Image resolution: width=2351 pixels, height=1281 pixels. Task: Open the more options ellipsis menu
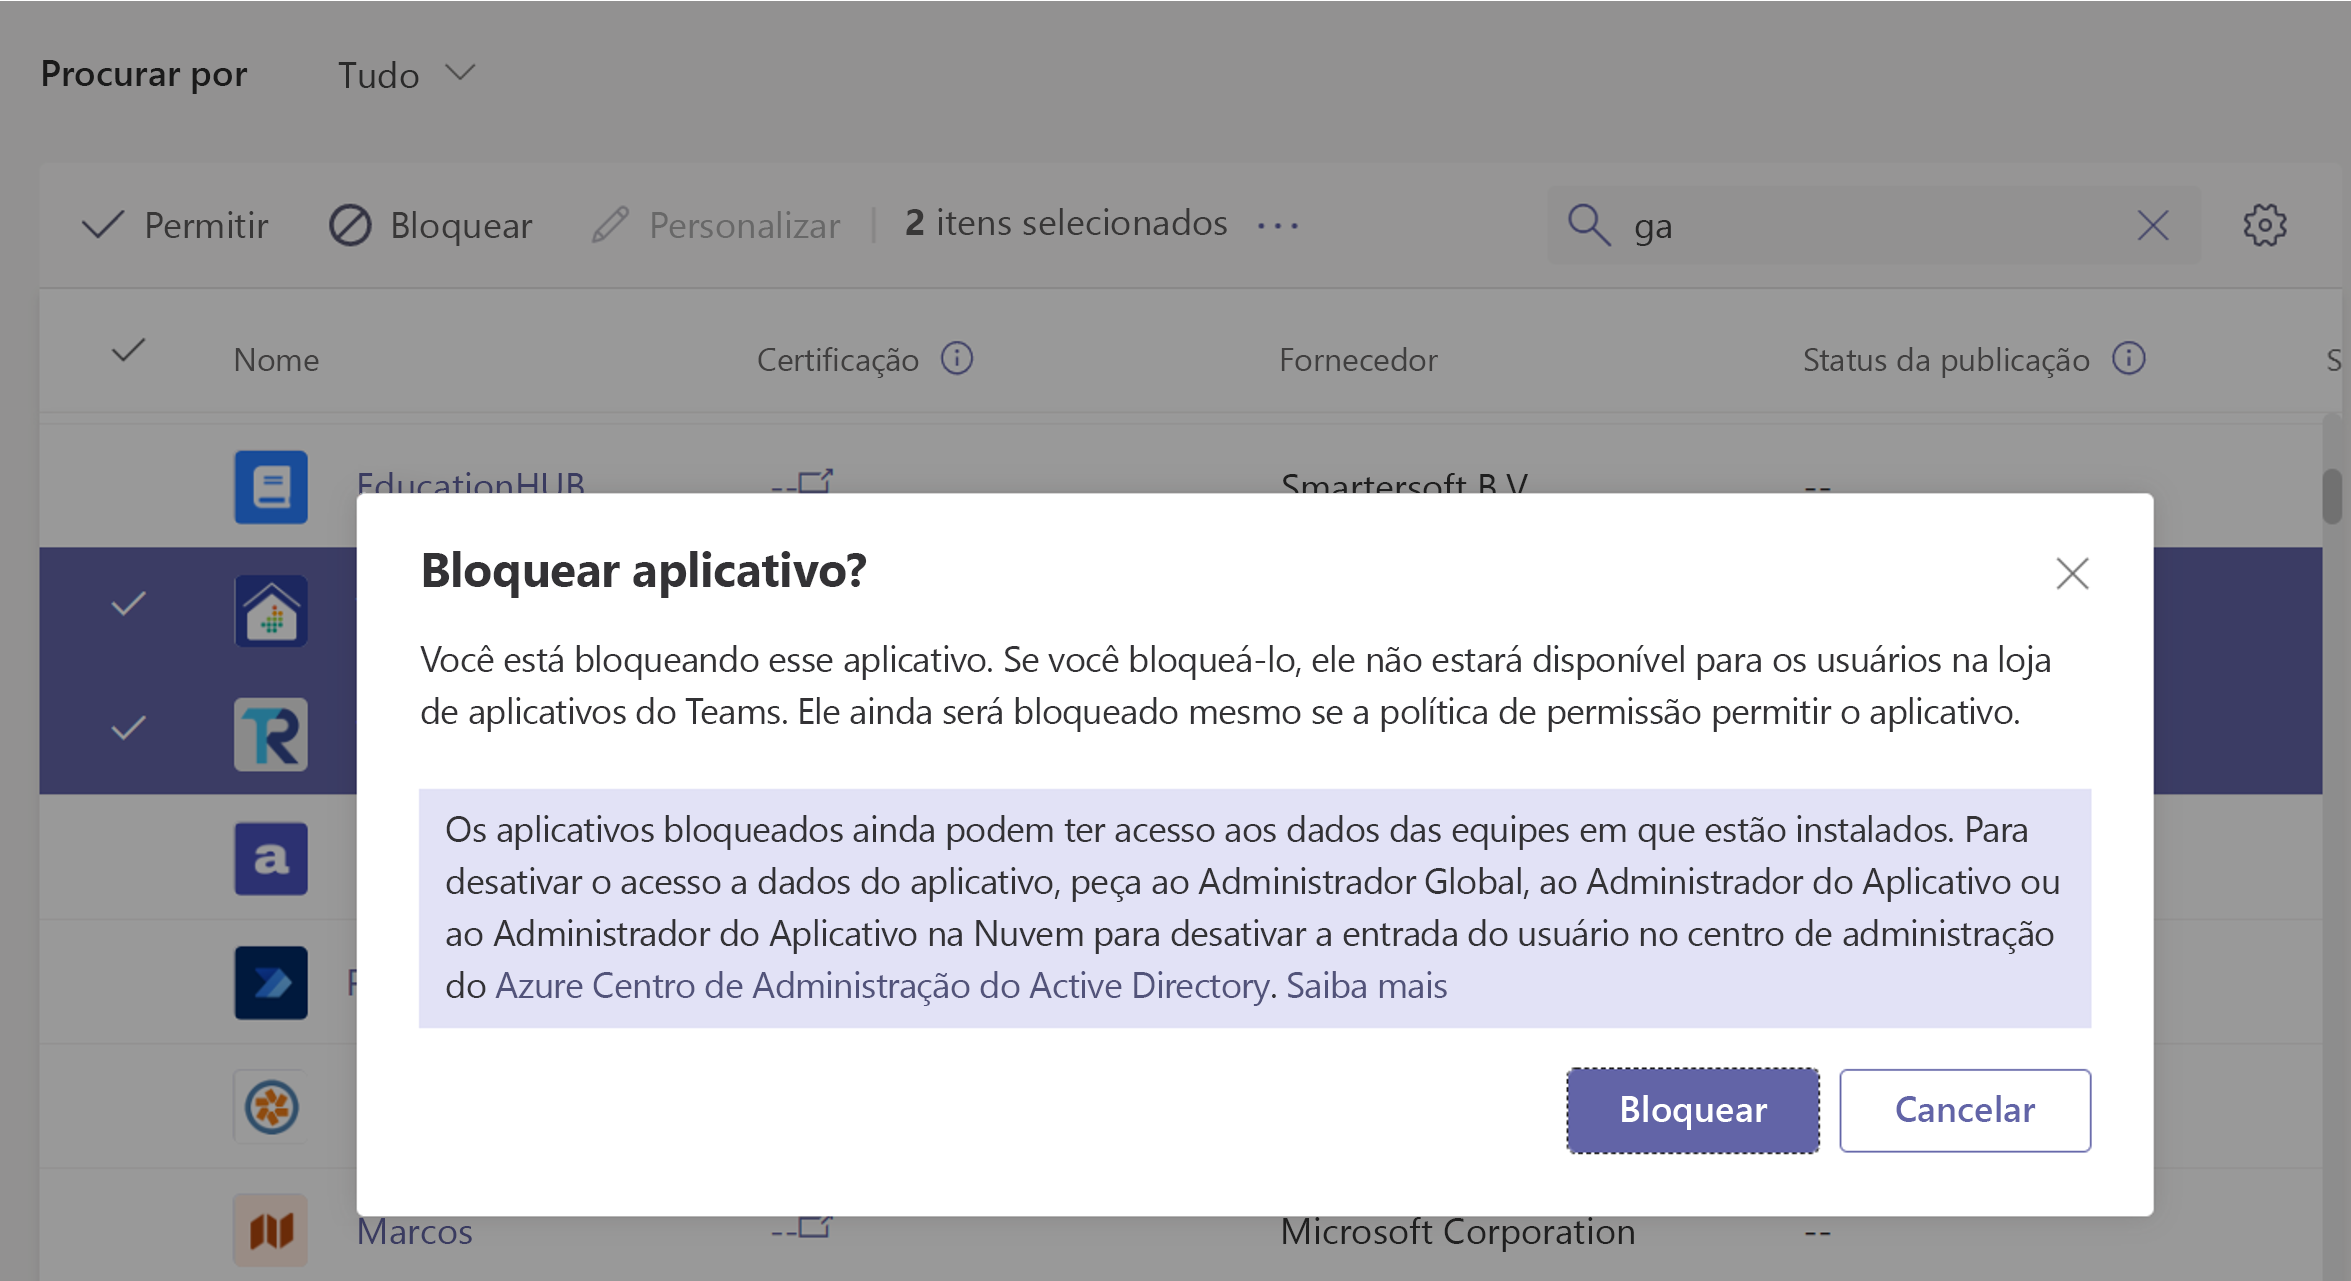(1277, 225)
